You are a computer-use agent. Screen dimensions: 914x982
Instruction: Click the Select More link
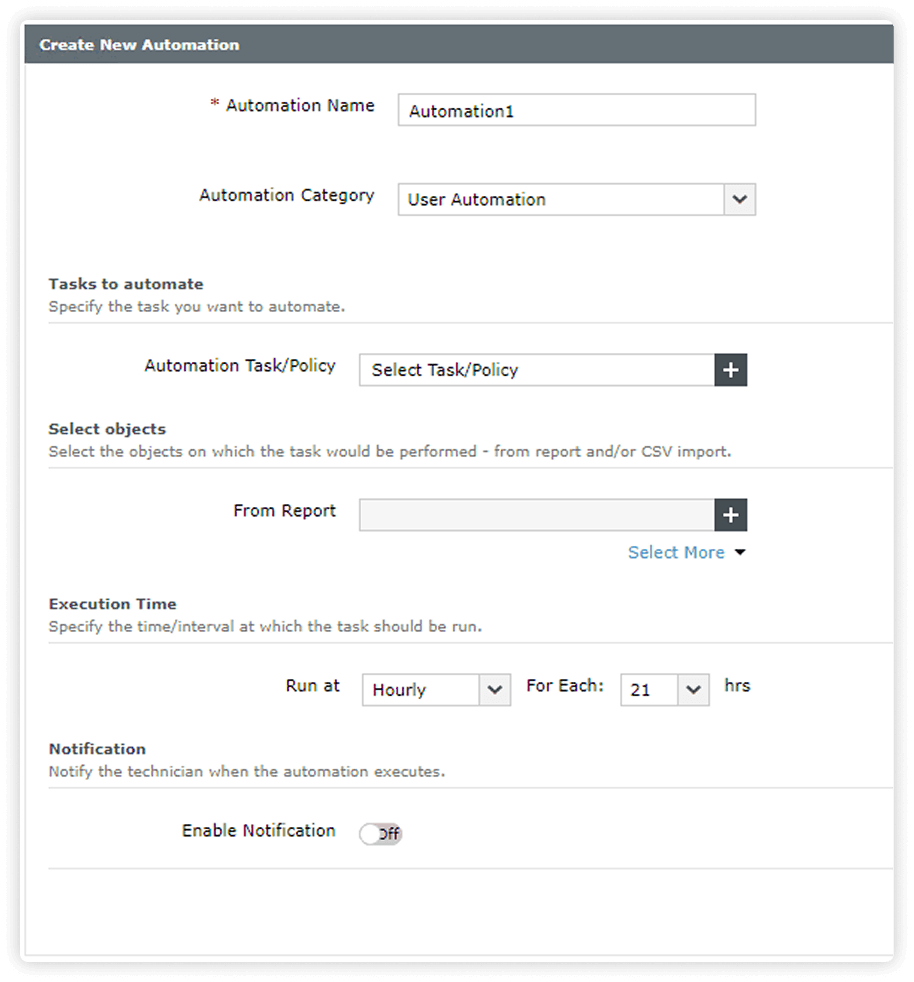tap(676, 553)
